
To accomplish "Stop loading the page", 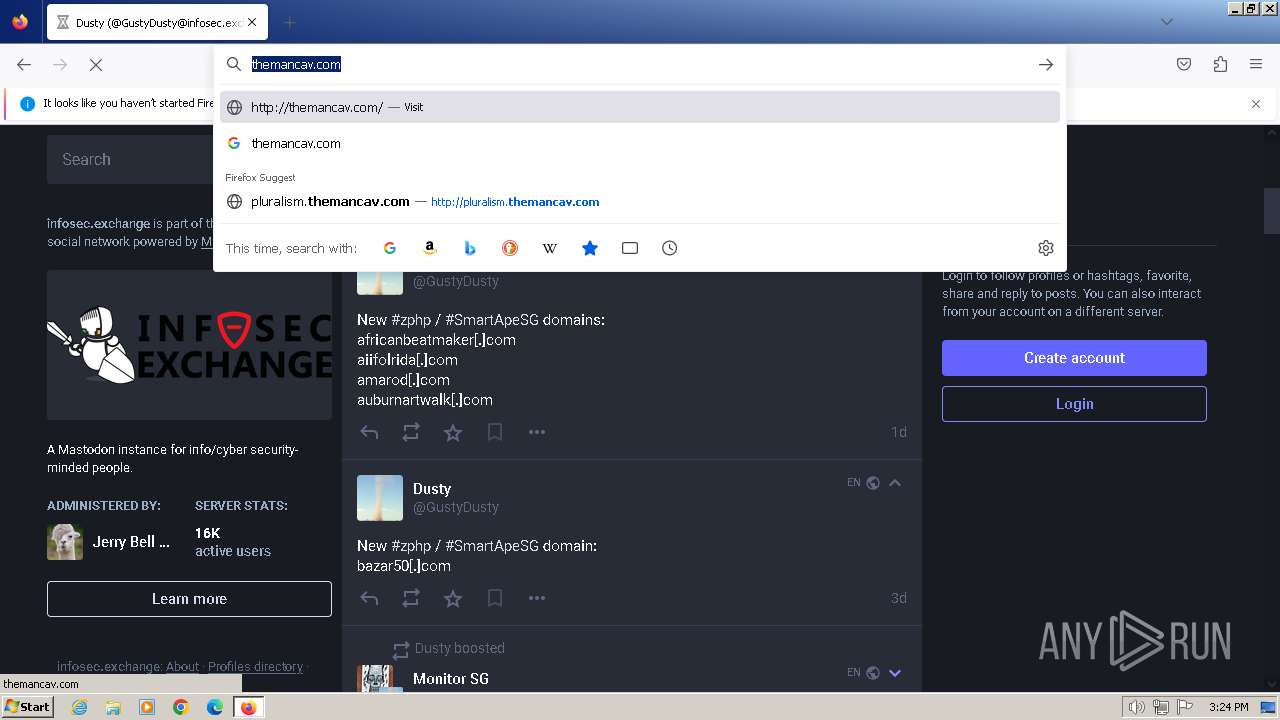I will (x=96, y=64).
